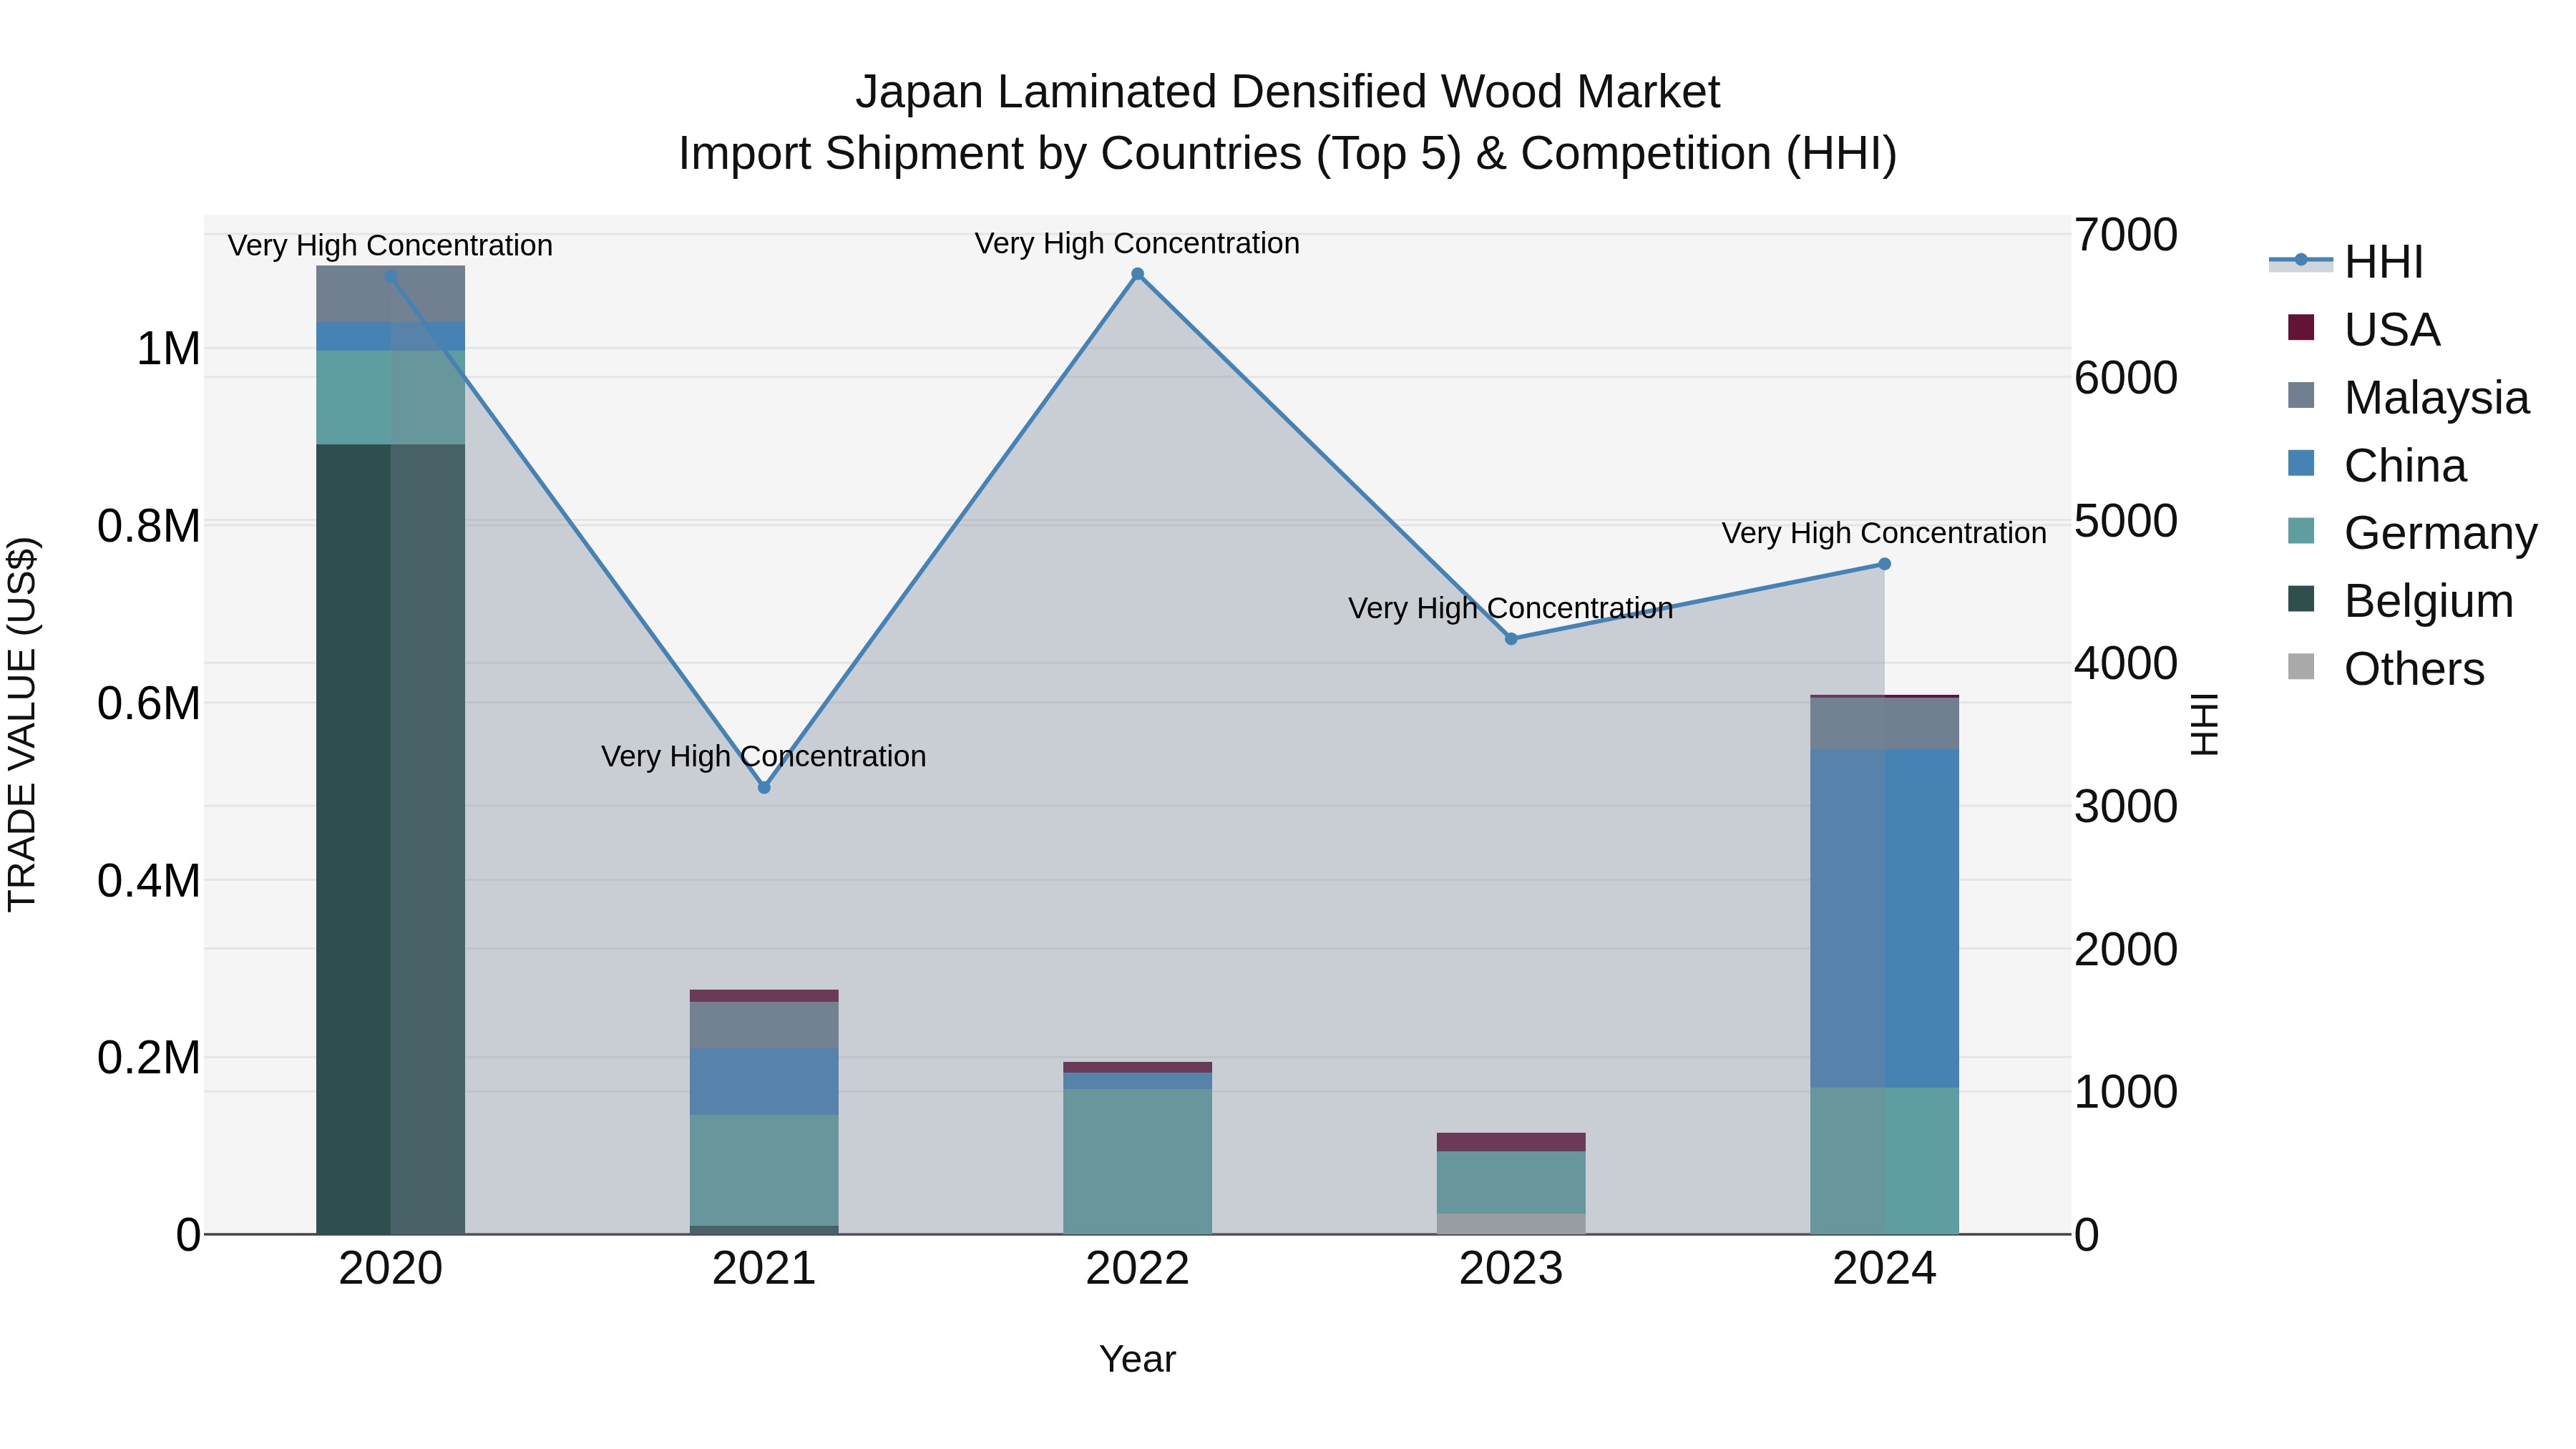Image resolution: width=2576 pixels, height=1449 pixels.
Task: Click the USA bar segment in 2021
Action: pyautogui.click(x=764, y=996)
